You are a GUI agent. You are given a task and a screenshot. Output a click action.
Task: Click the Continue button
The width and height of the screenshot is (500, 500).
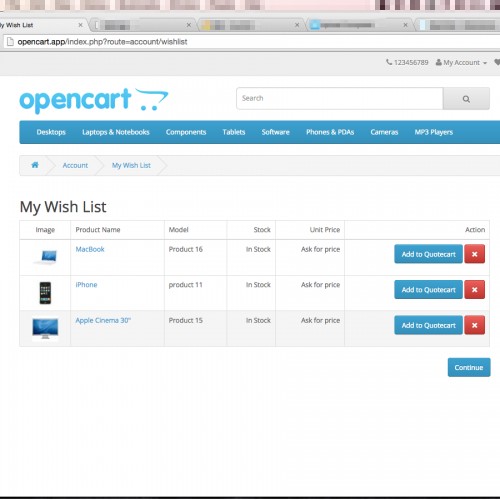click(x=469, y=367)
